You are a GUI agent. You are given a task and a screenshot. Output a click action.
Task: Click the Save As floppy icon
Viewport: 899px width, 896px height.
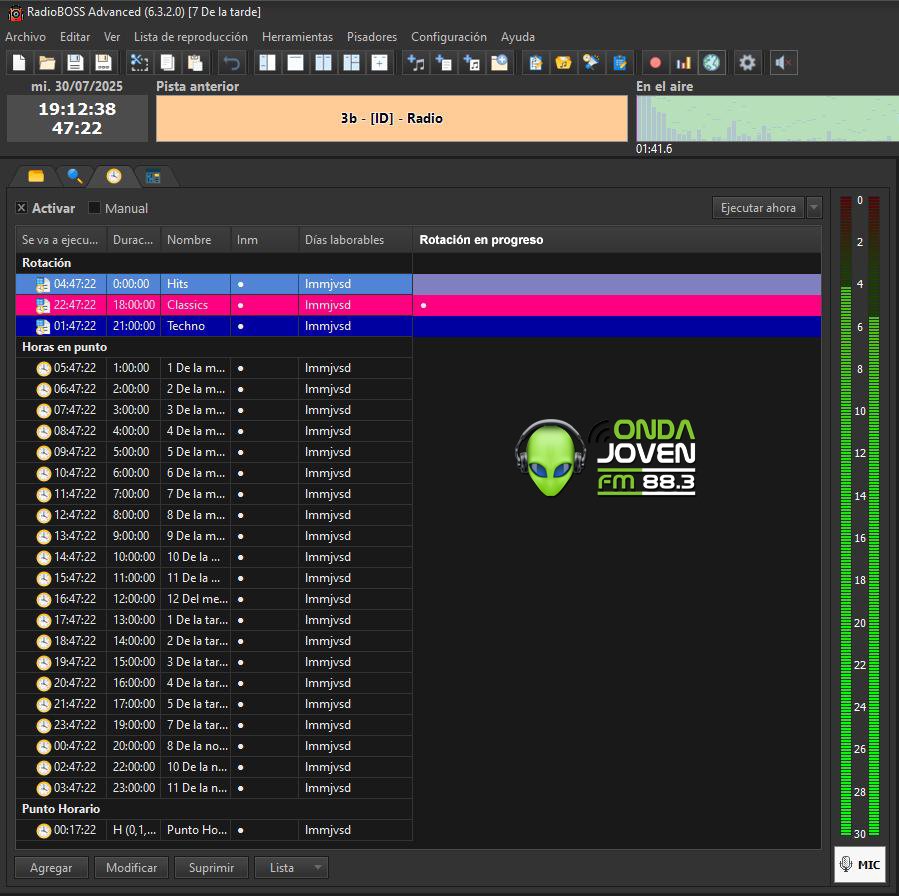coord(103,62)
